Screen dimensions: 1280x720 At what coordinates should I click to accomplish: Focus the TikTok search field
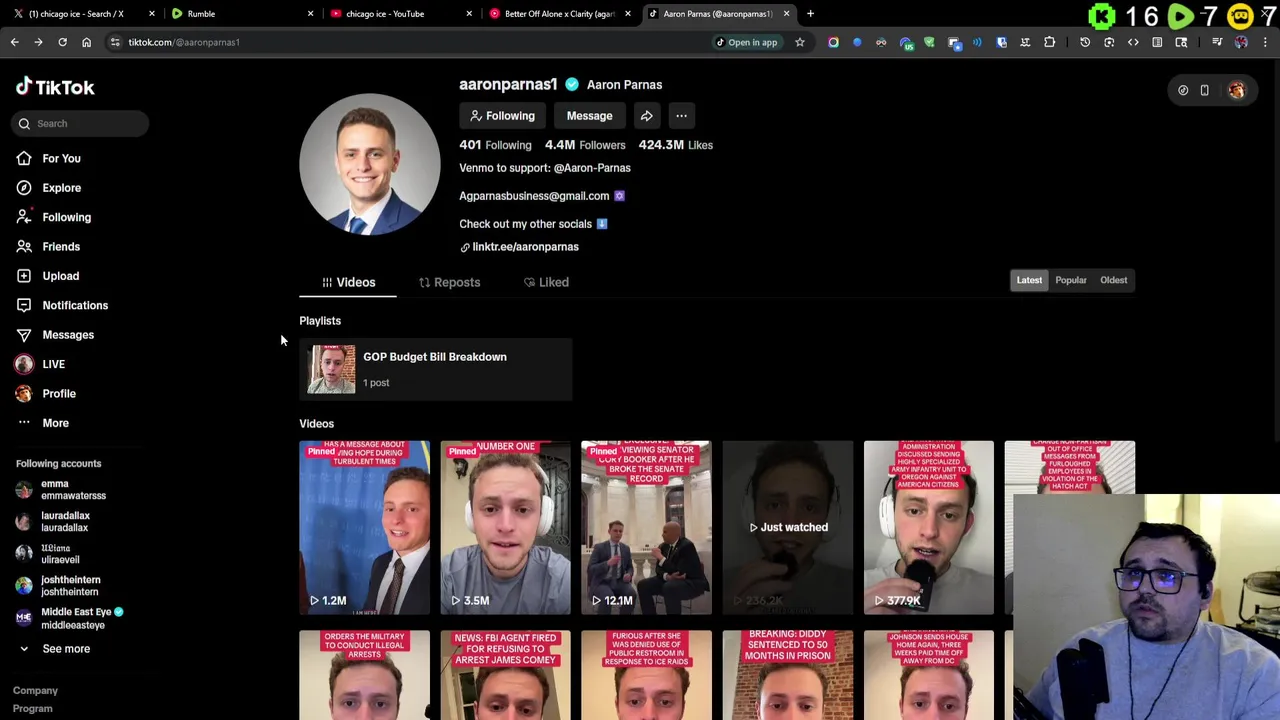[81, 123]
